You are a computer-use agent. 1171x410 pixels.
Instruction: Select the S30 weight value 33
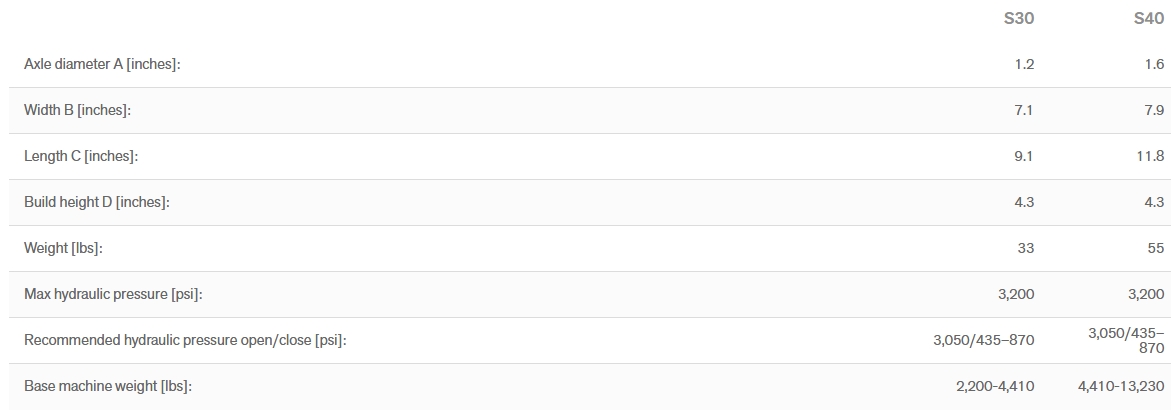pyautogui.click(x=1026, y=248)
